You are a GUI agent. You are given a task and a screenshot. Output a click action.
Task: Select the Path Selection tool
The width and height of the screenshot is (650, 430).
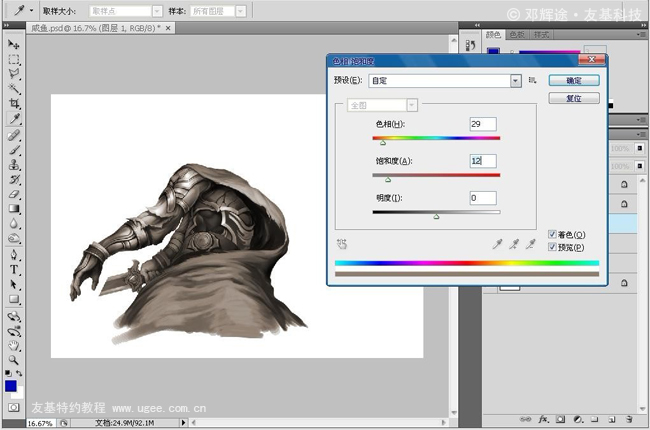coord(14,284)
